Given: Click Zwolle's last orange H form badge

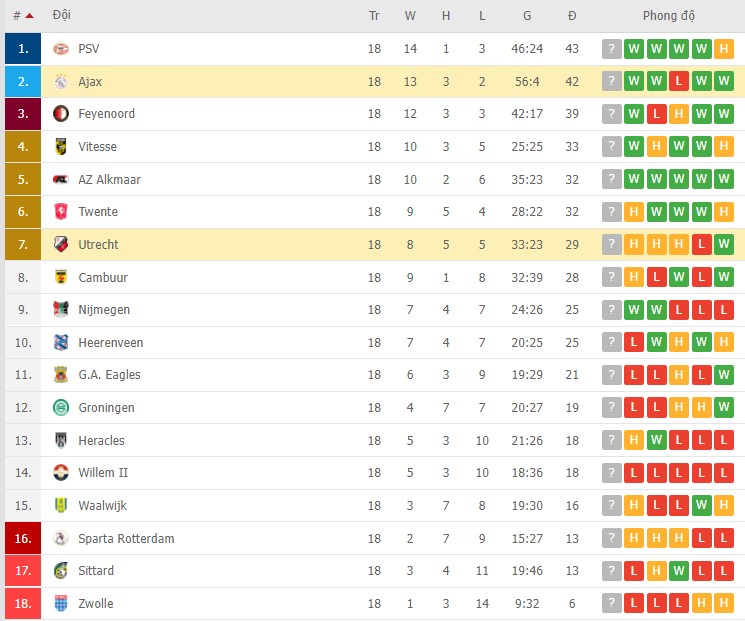Looking at the screenshot, I should coord(725,604).
